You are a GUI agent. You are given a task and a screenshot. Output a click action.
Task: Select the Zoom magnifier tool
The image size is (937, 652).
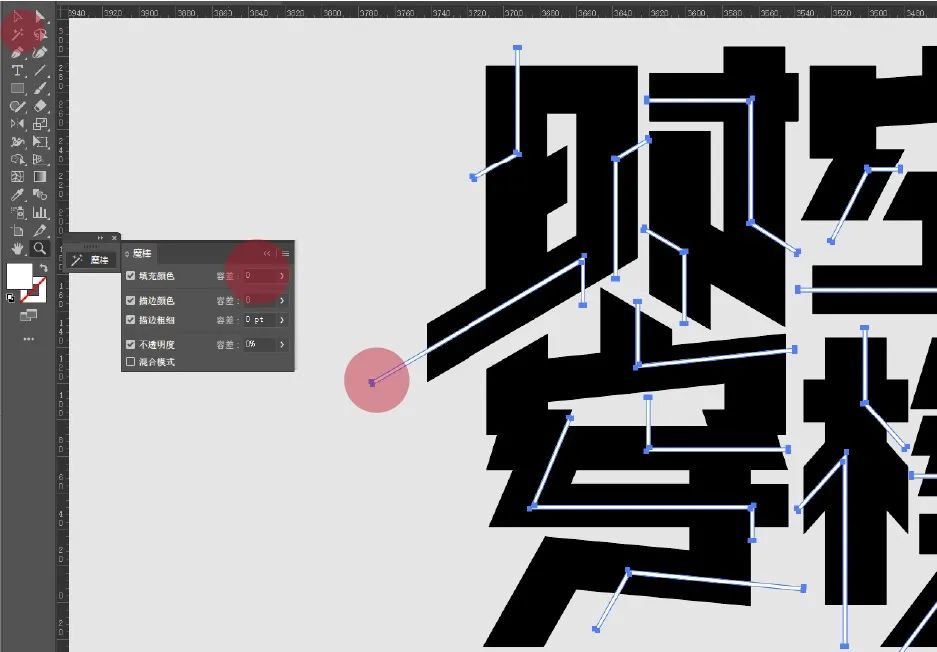pyautogui.click(x=40, y=248)
